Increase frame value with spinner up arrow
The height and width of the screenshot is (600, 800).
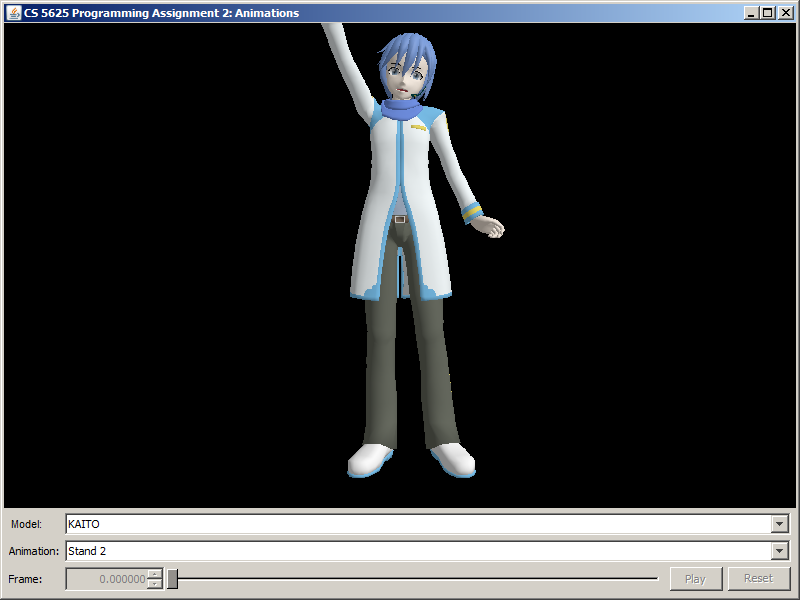coord(154,574)
